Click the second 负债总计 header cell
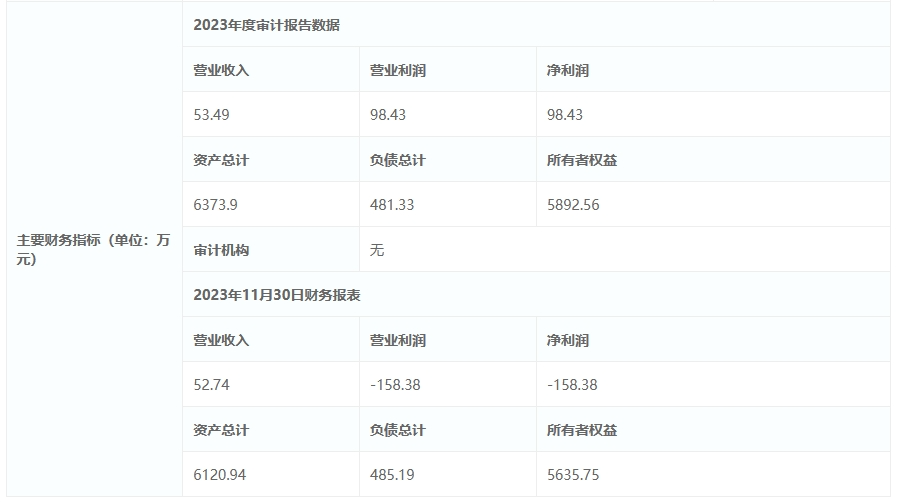This screenshot has width=898, height=502. (397, 430)
